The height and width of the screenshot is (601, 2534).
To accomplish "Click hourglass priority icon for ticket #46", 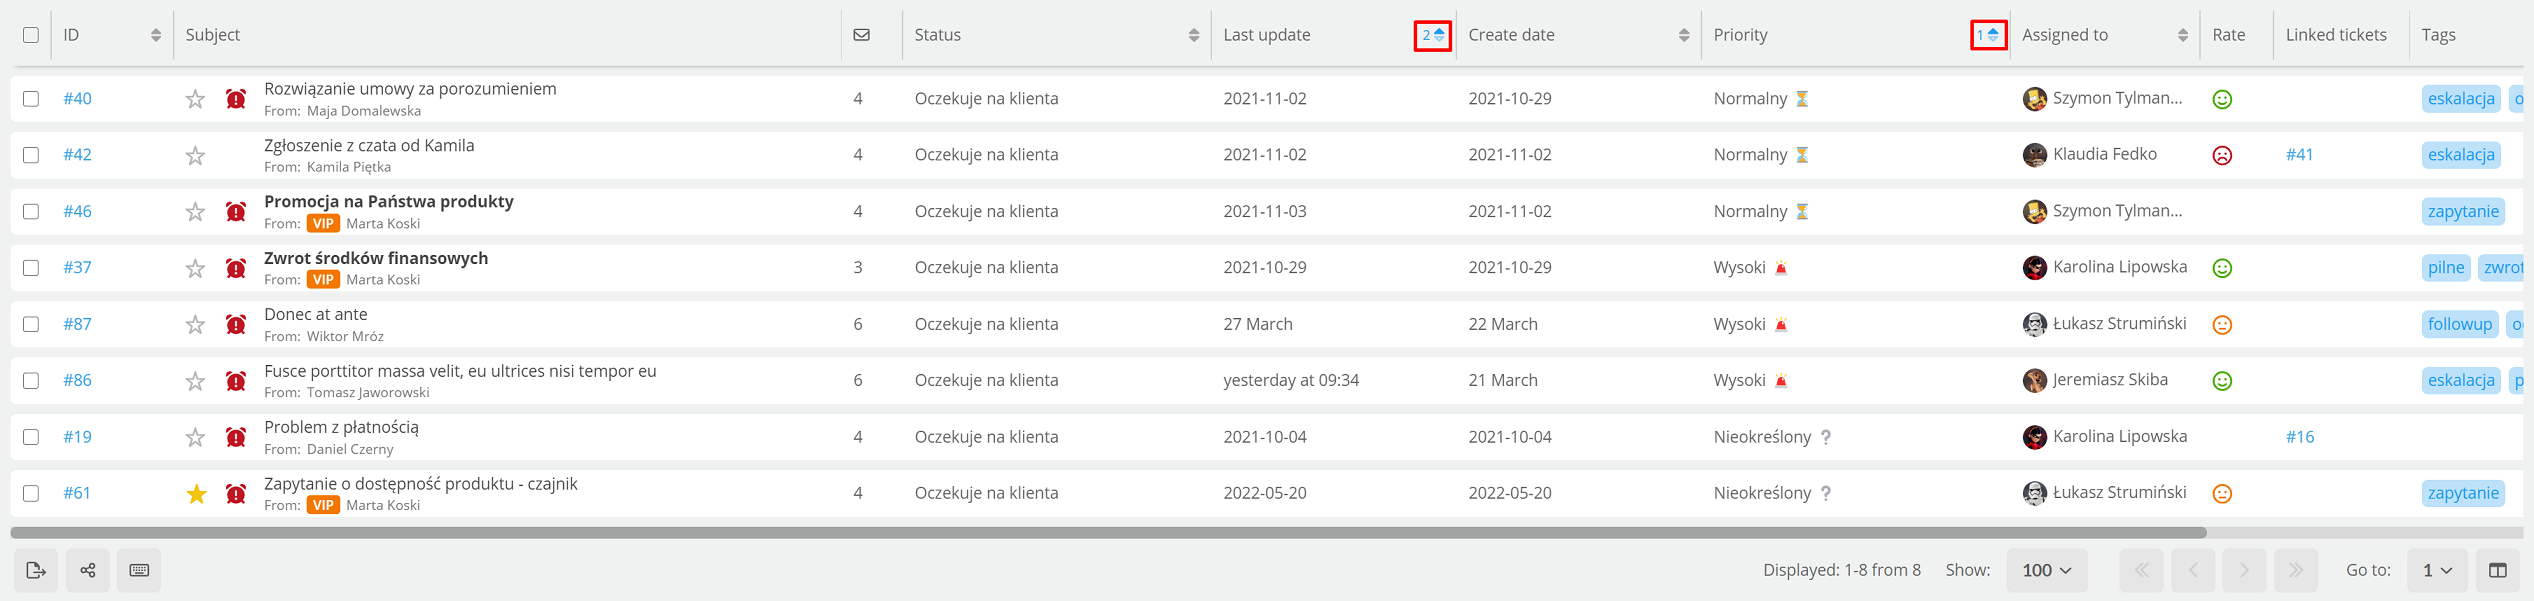I will tap(1802, 212).
